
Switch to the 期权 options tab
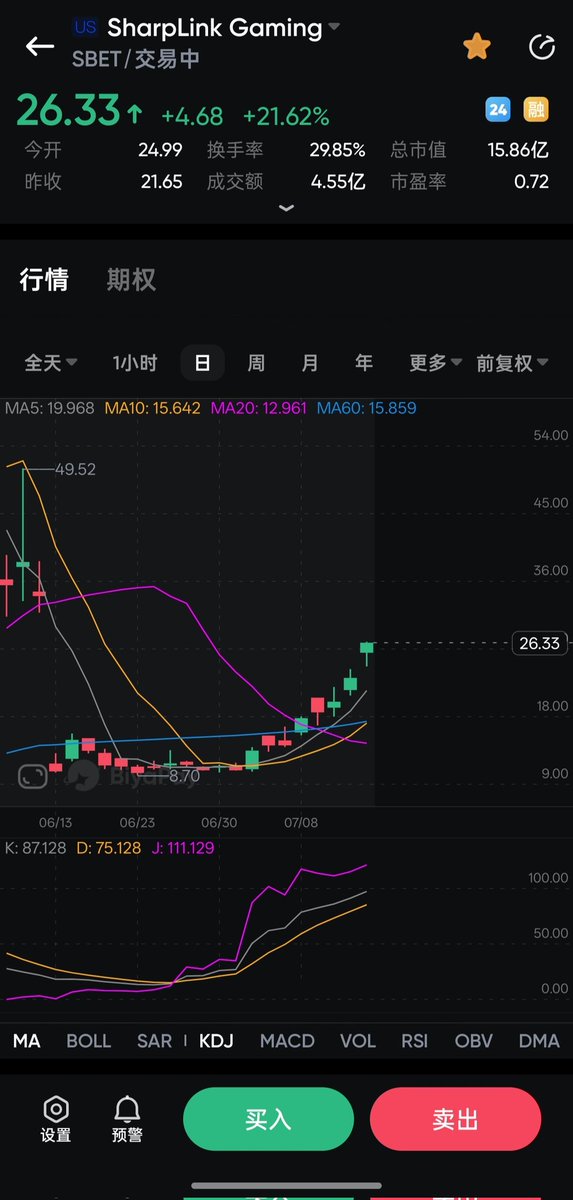[131, 280]
